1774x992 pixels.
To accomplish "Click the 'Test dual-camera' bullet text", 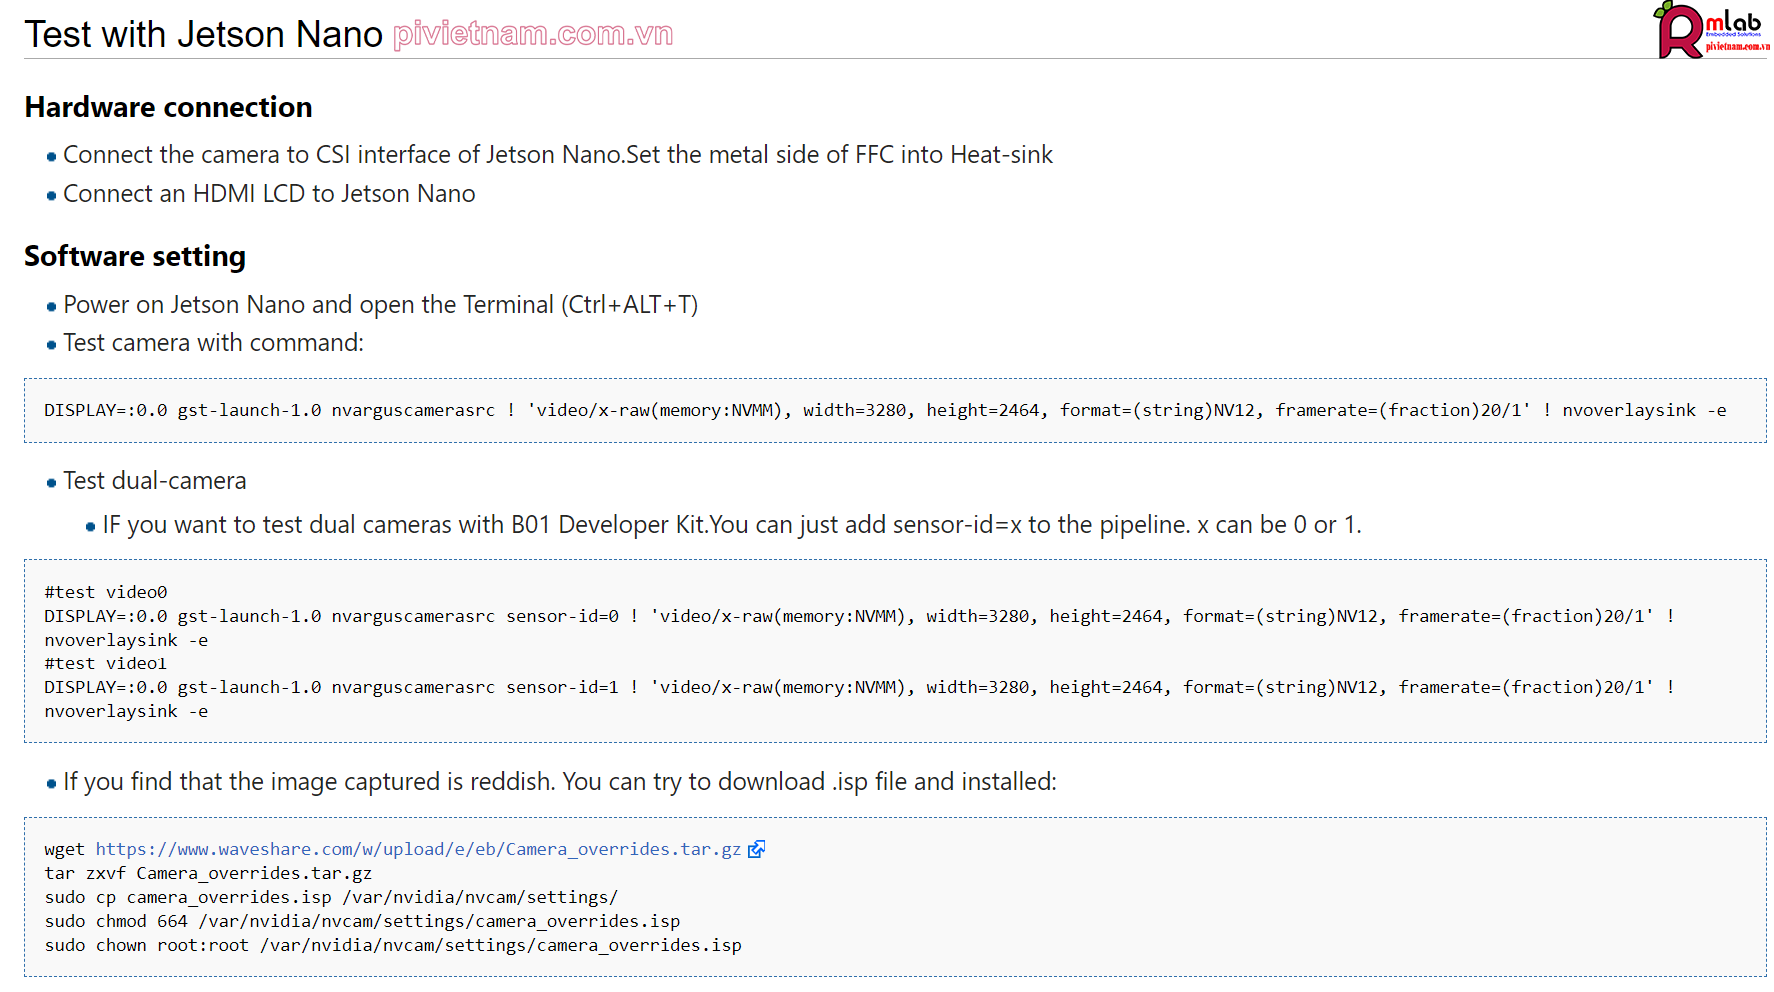I will pyautogui.click(x=155, y=481).
